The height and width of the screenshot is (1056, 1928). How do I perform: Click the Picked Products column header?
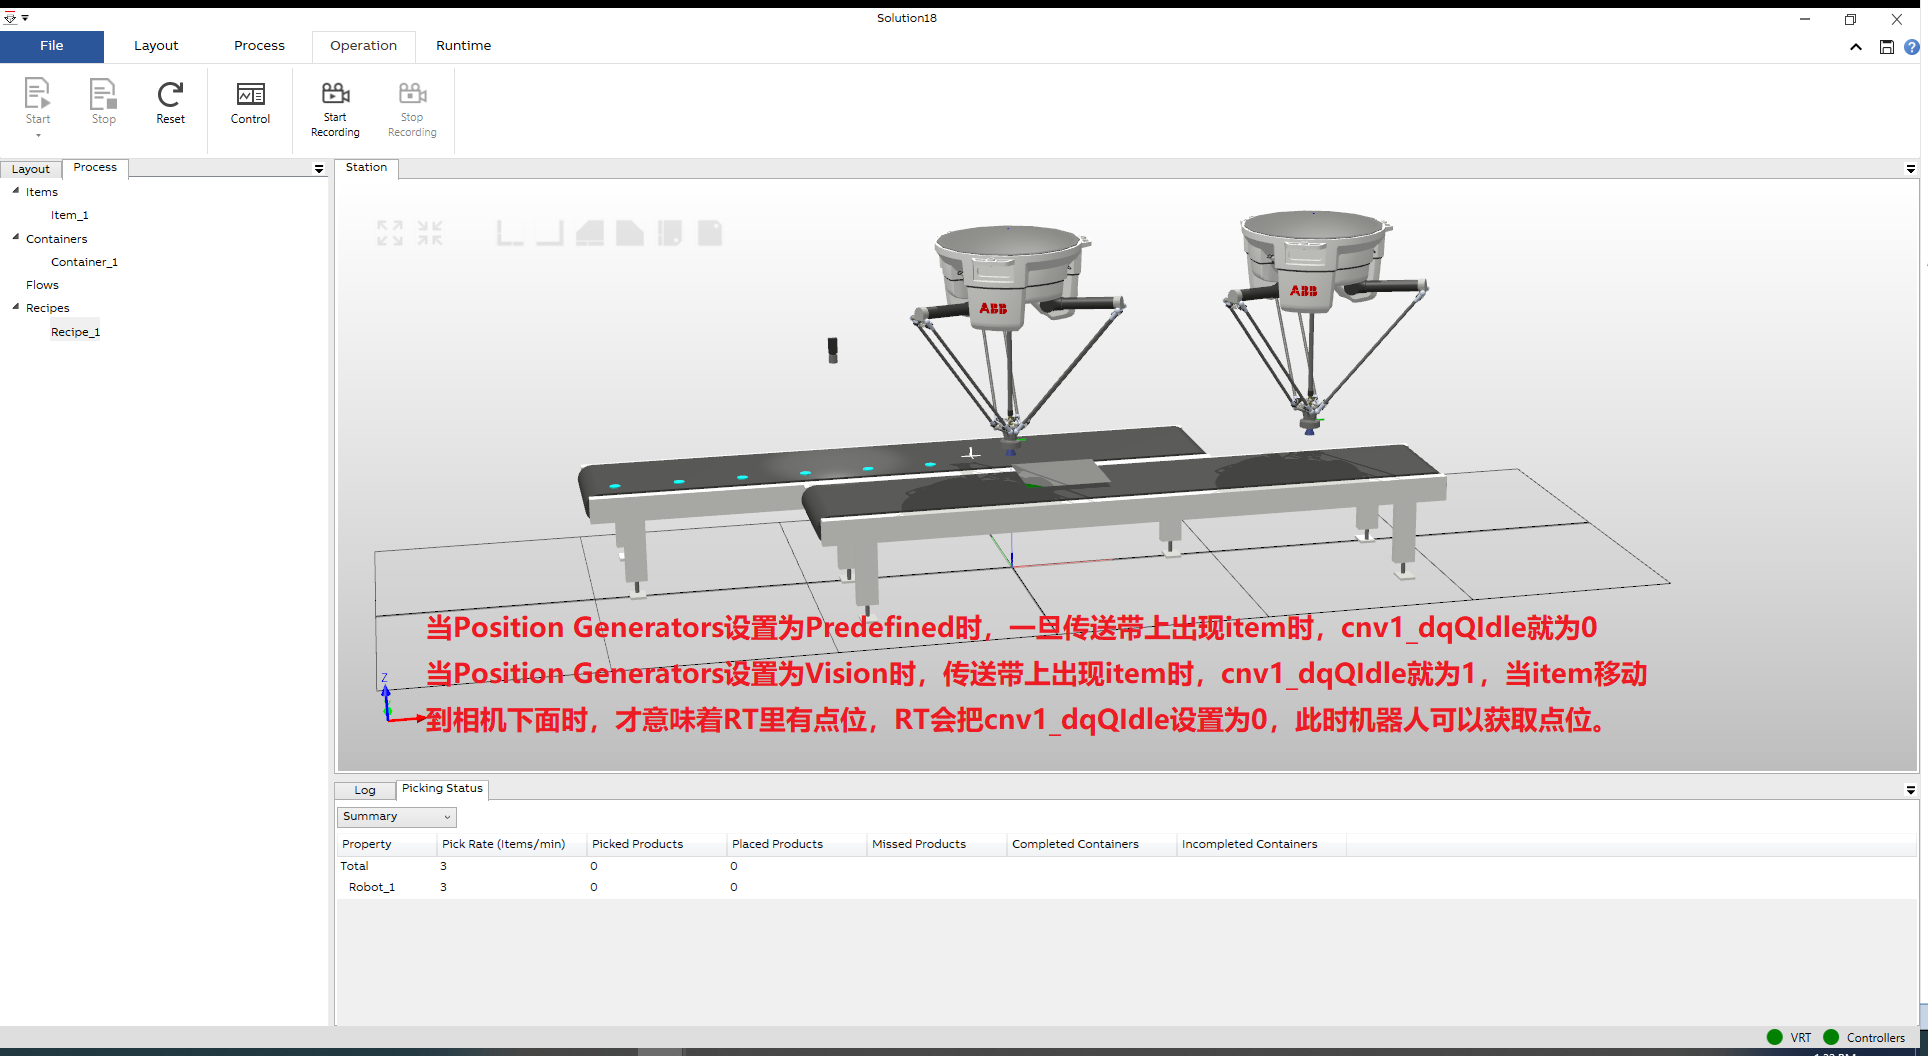click(656, 845)
